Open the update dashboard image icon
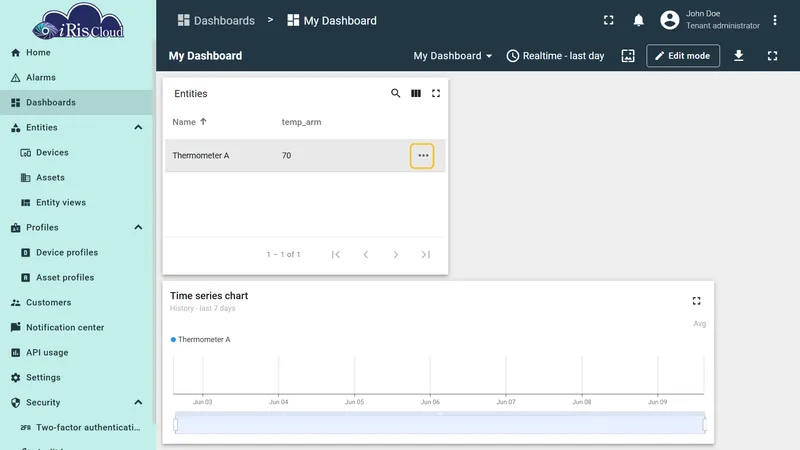This screenshot has width=800, height=450. 628,56
